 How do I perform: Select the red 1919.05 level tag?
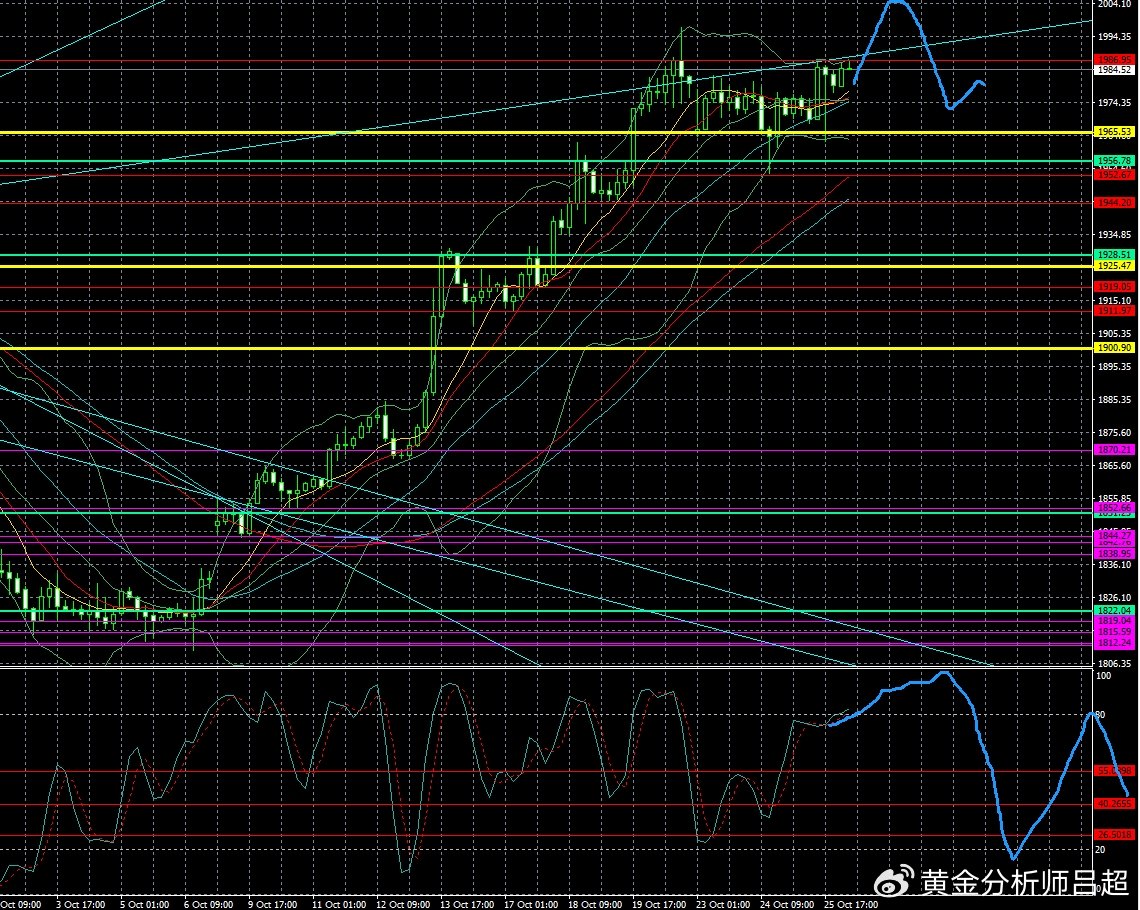(1114, 287)
